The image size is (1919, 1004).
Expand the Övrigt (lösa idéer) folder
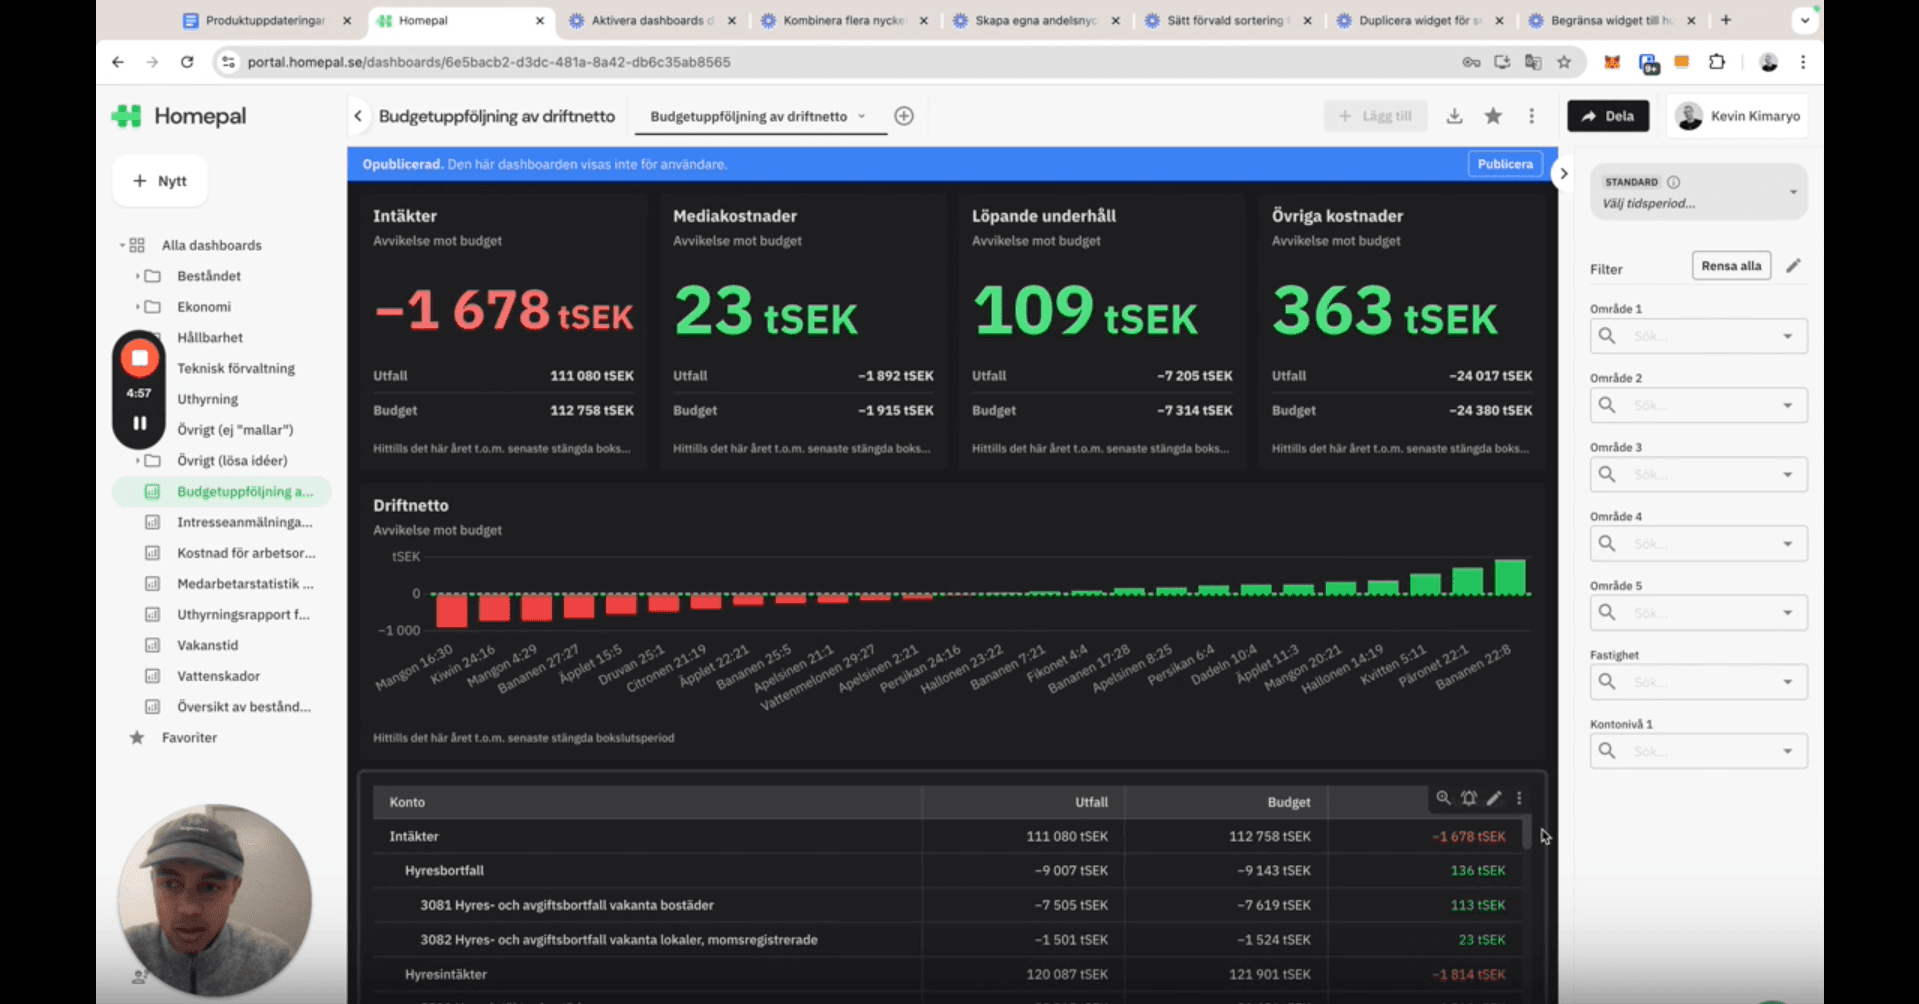(137, 461)
